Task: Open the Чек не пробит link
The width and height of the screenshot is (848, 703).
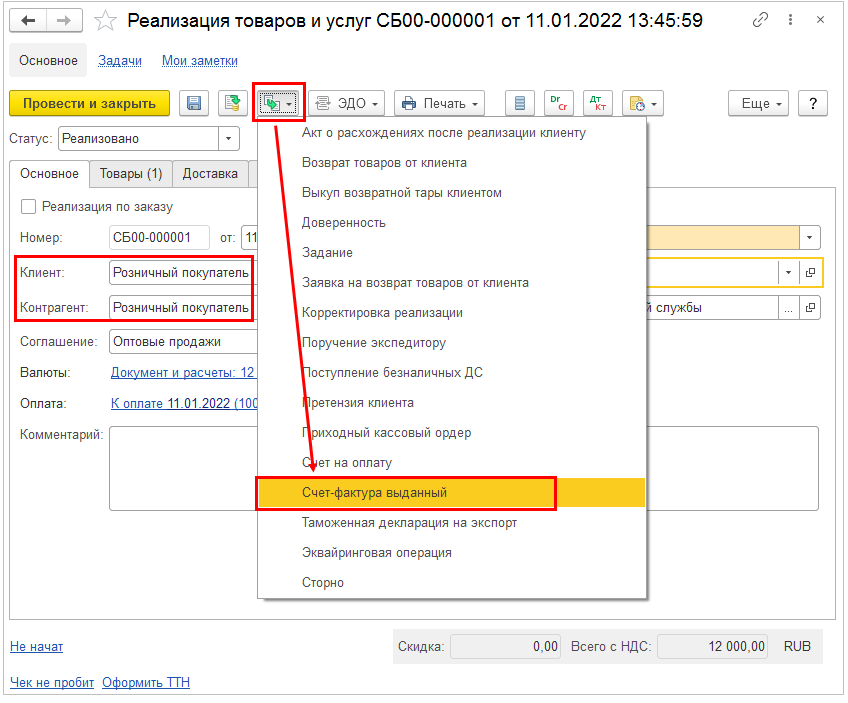Action: click(52, 683)
